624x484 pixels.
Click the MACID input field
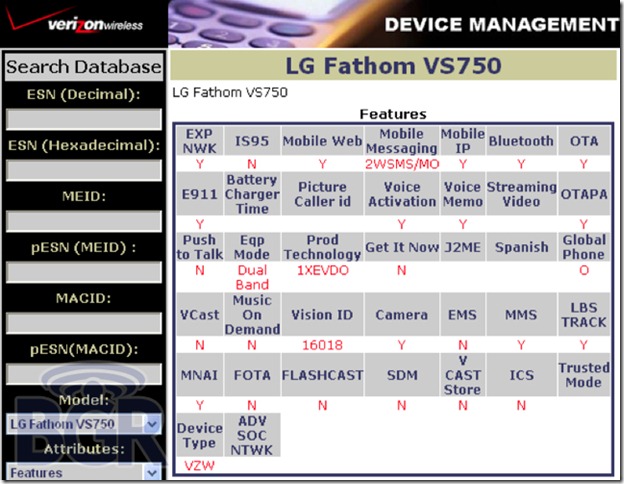click(x=84, y=323)
